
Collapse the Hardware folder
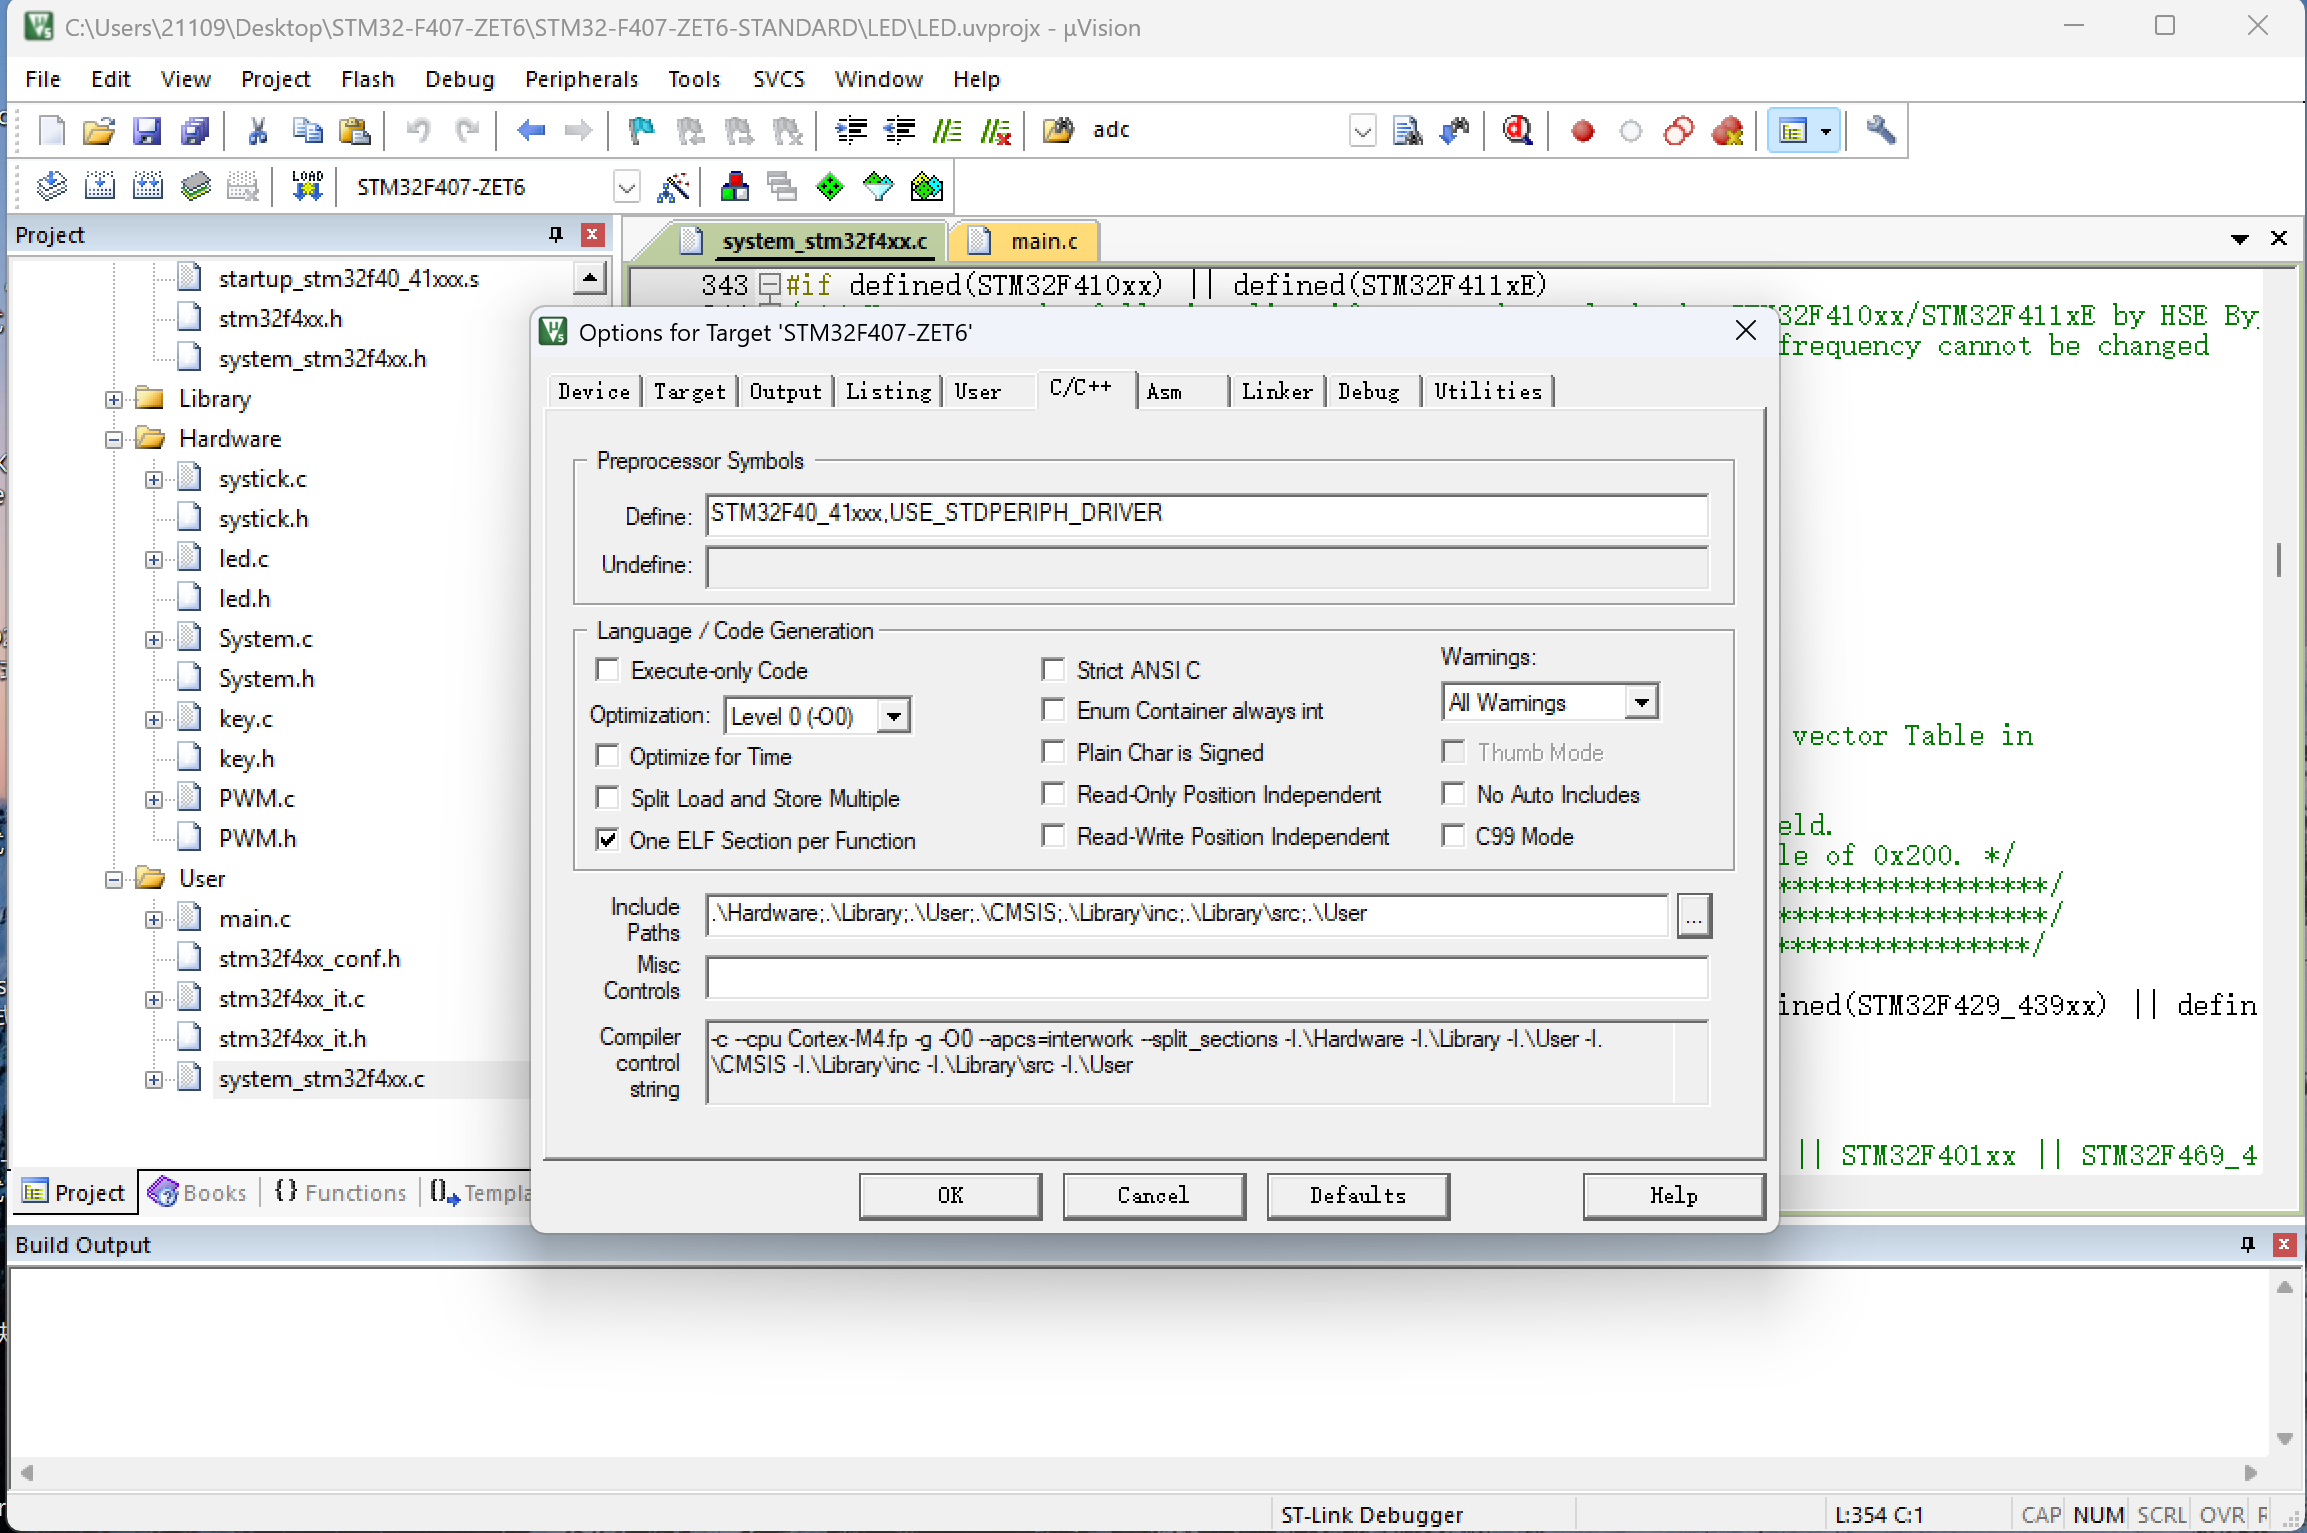[x=114, y=440]
